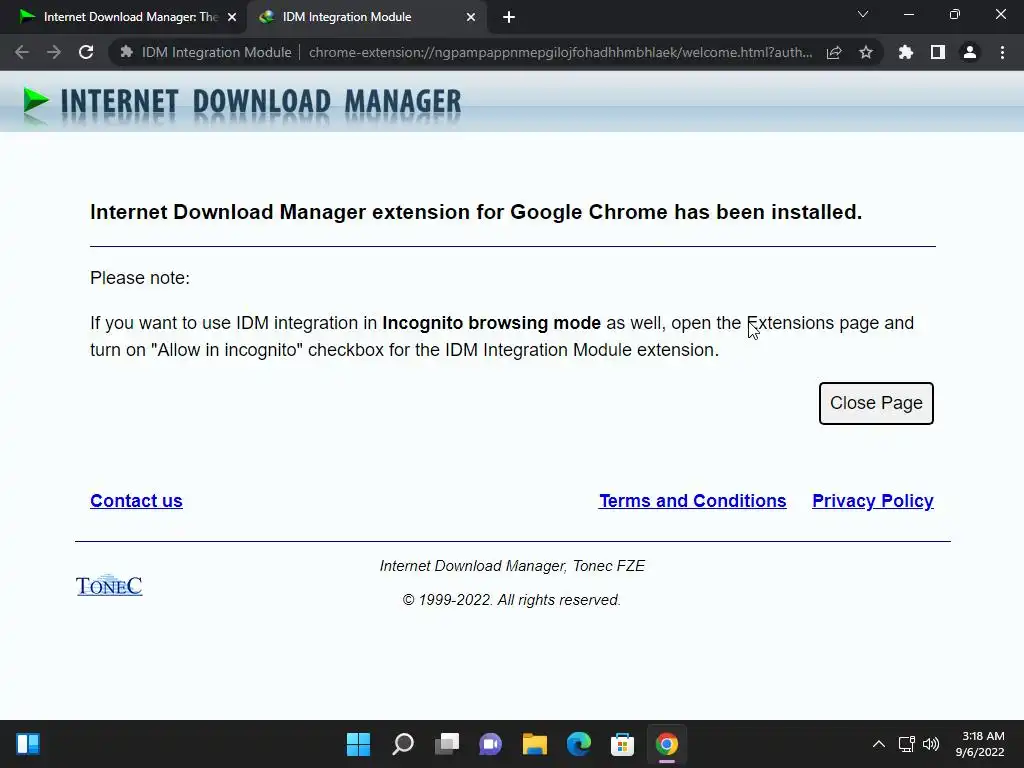The height and width of the screenshot is (768, 1024).
Task: Open volume control tray icon
Action: pos(931,744)
